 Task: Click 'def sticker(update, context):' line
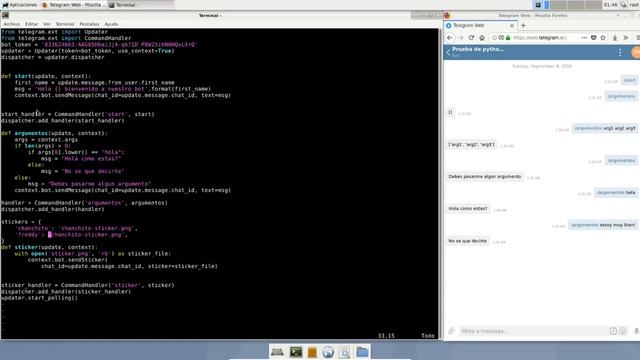coord(49,247)
